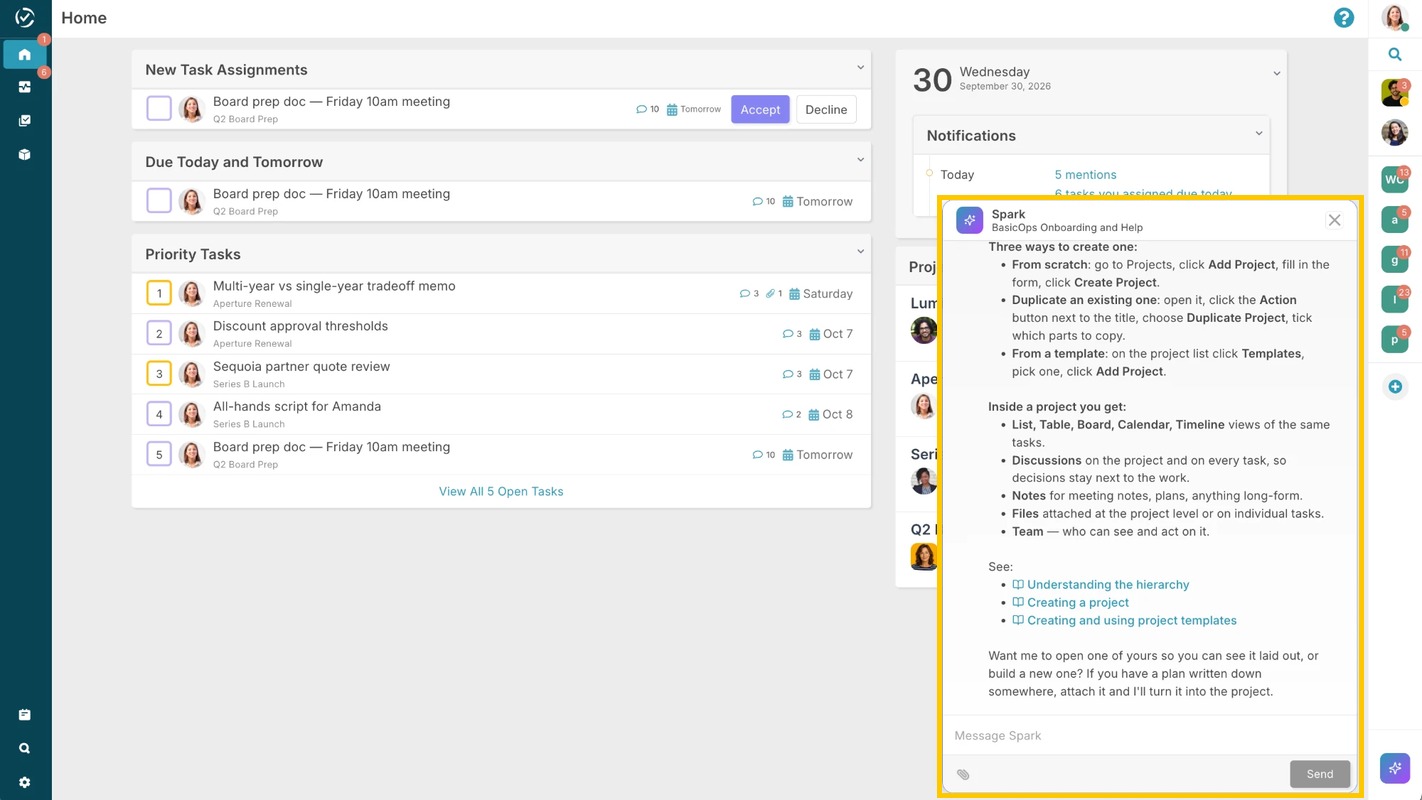Open View All 5 Open Tasks link
Screen dimensions: 1422x800
501,491
